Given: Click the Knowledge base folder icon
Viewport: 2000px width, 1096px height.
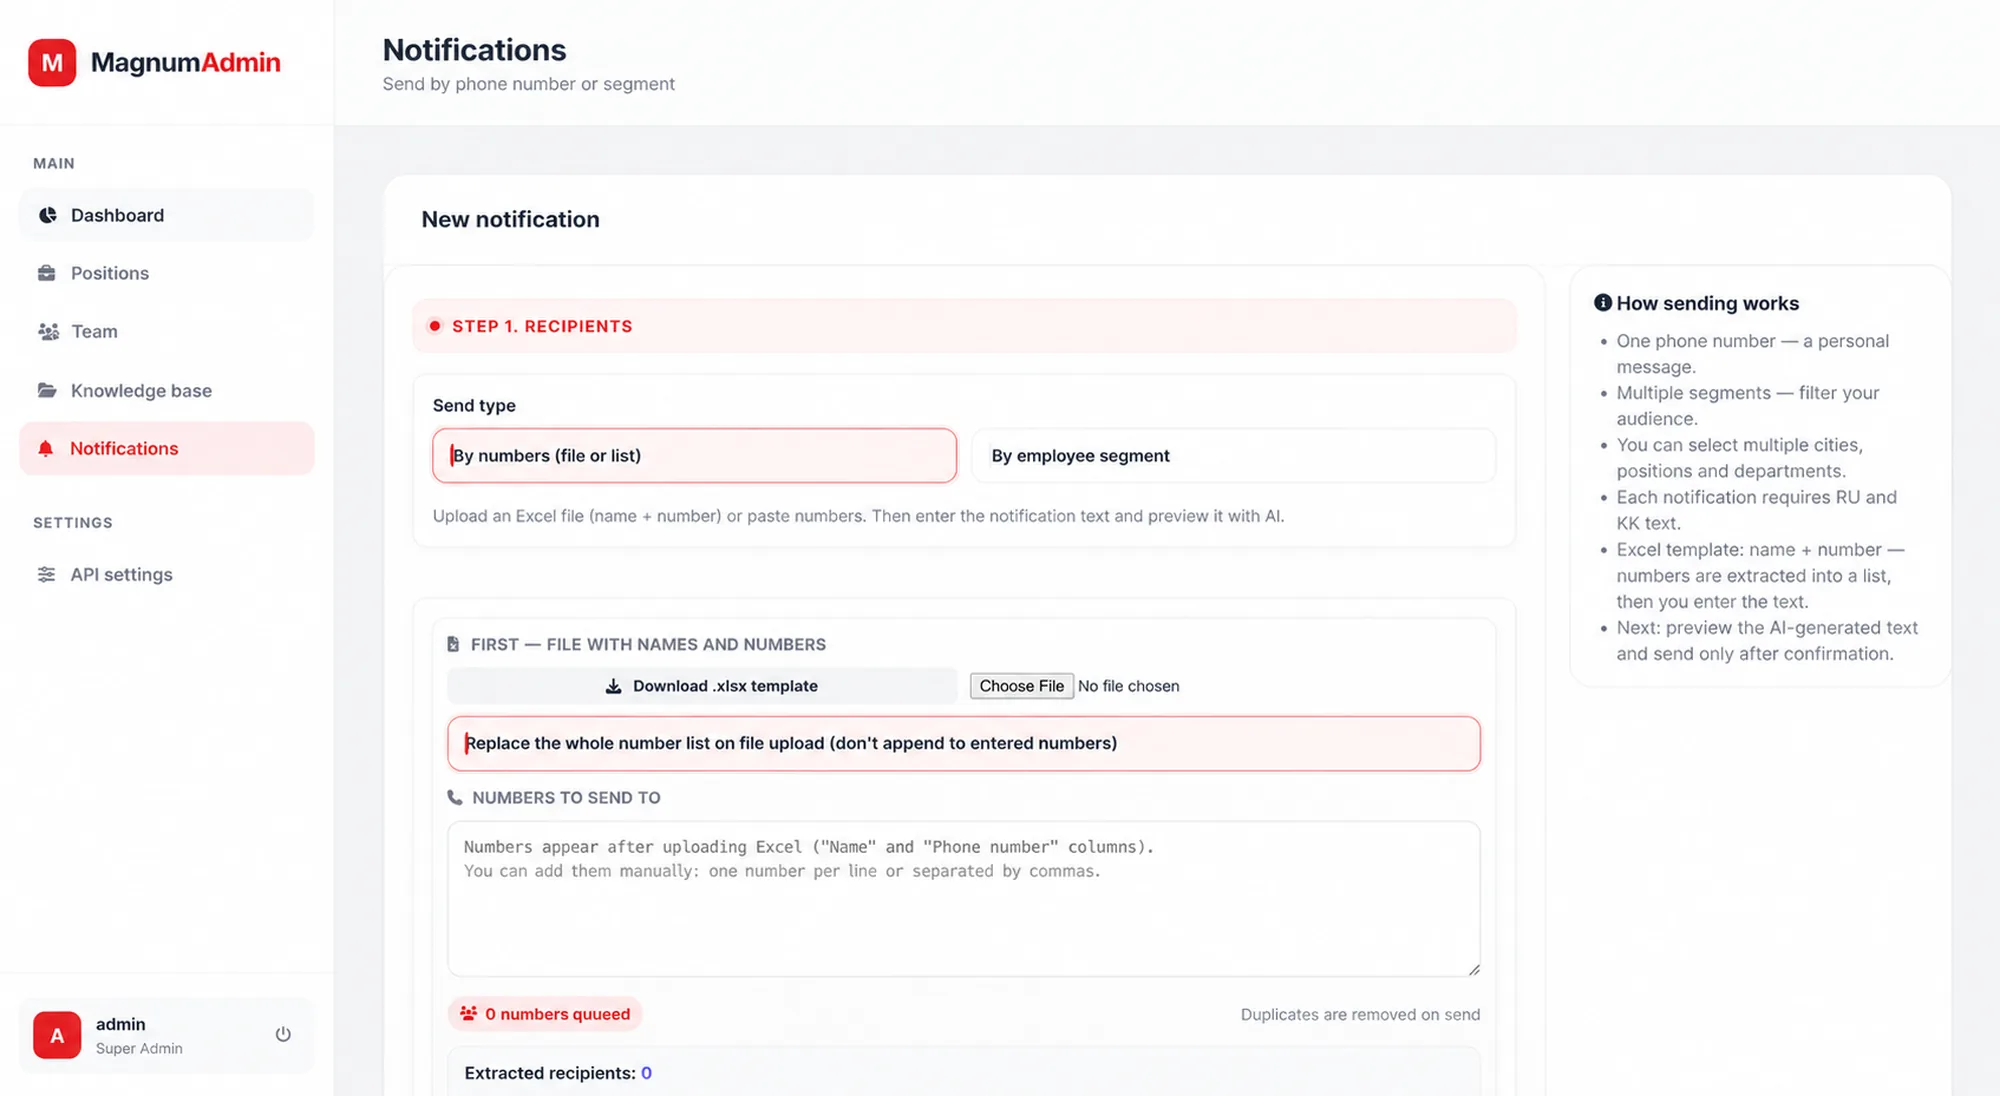Looking at the screenshot, I should [x=47, y=390].
